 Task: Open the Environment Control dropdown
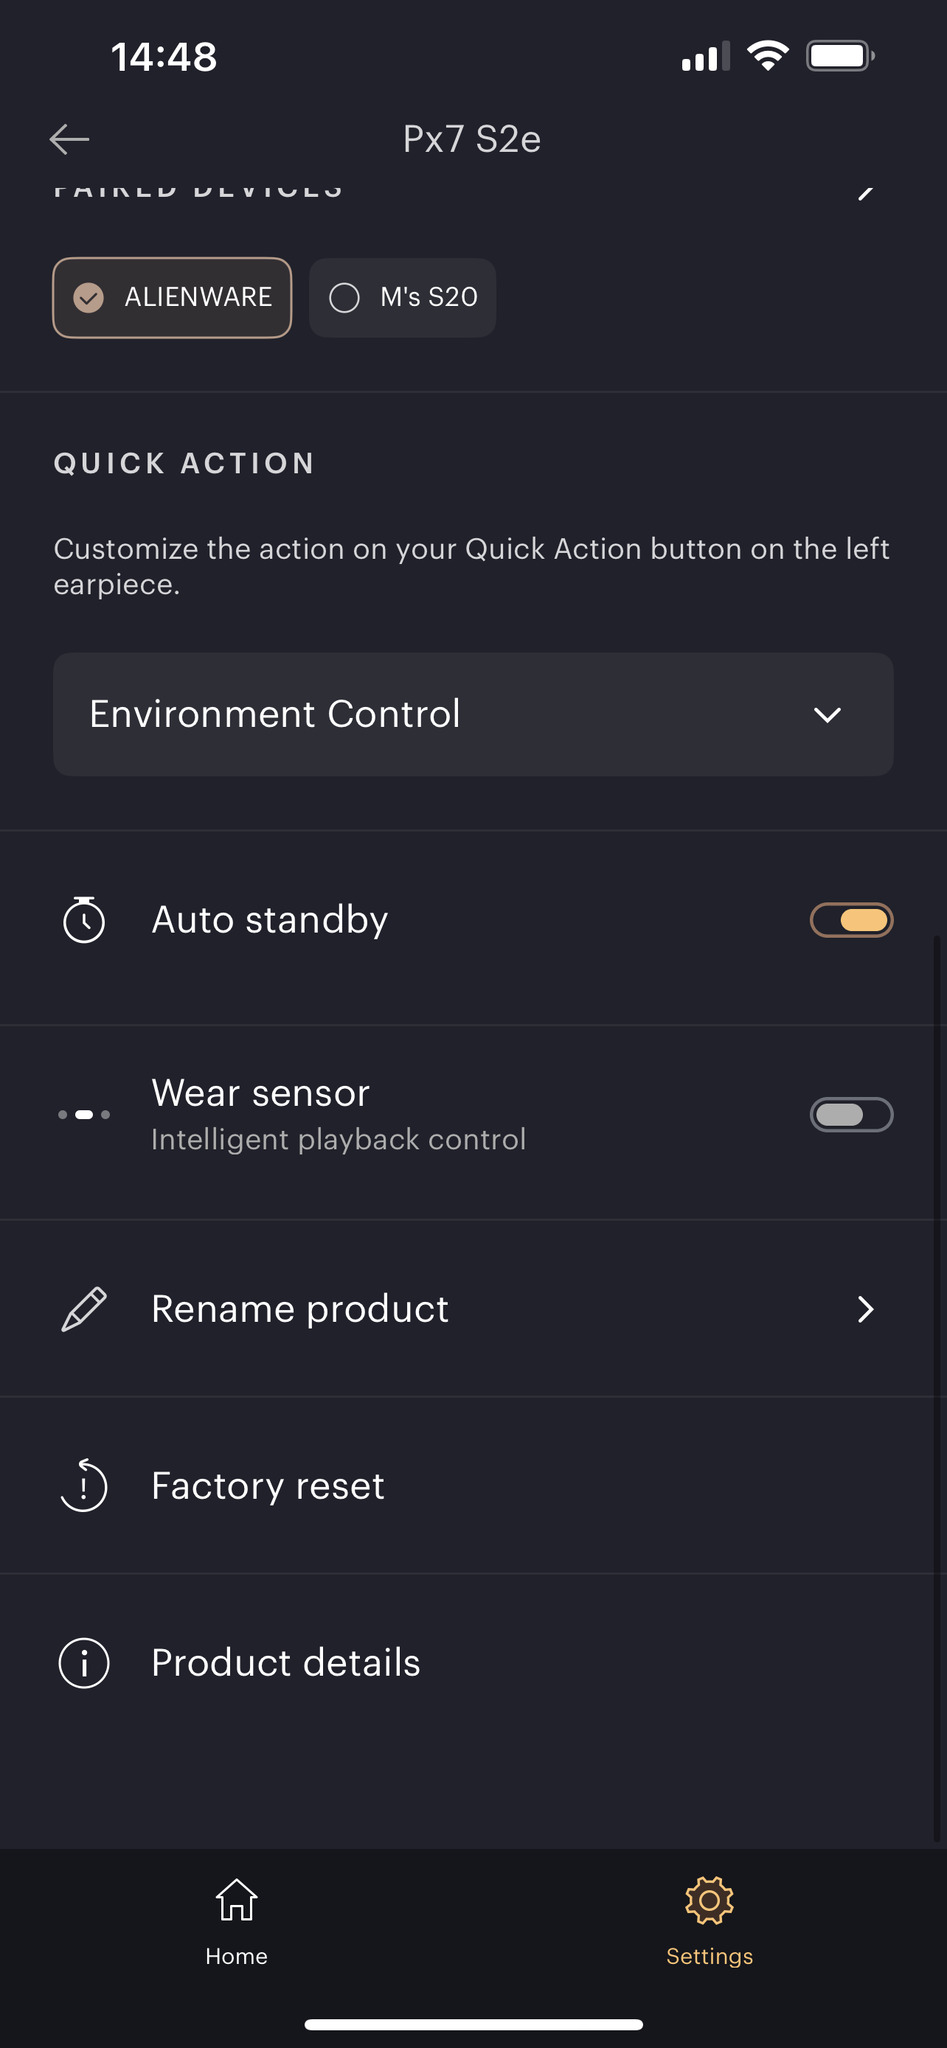click(473, 714)
